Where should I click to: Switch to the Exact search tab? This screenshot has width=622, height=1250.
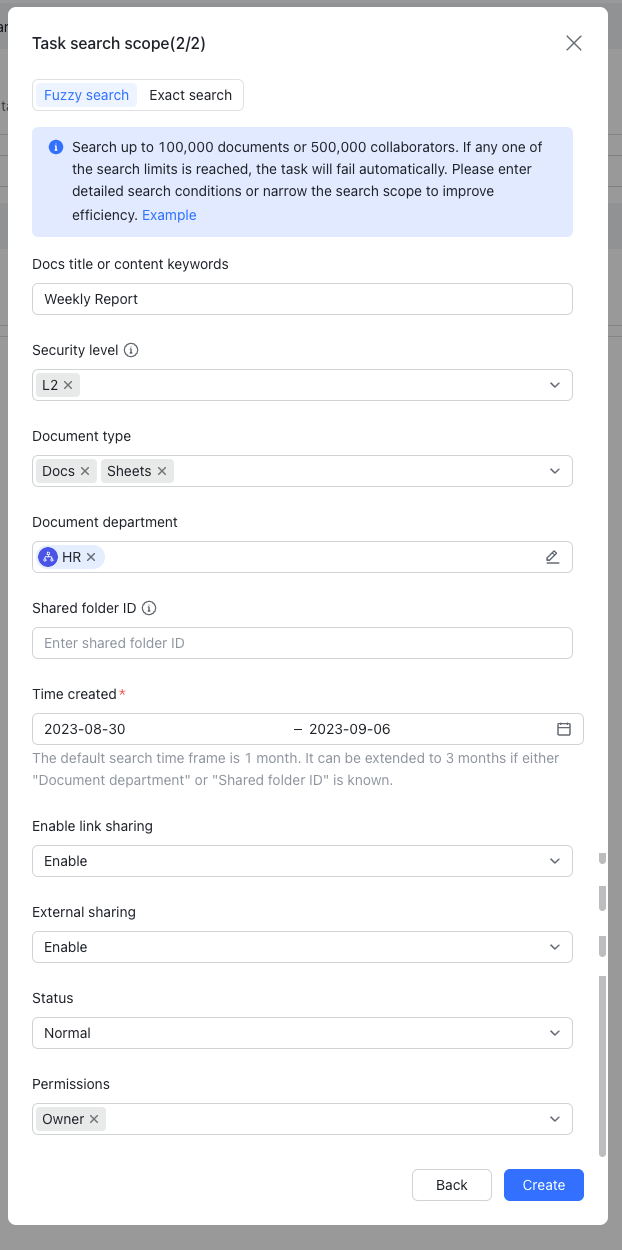190,95
